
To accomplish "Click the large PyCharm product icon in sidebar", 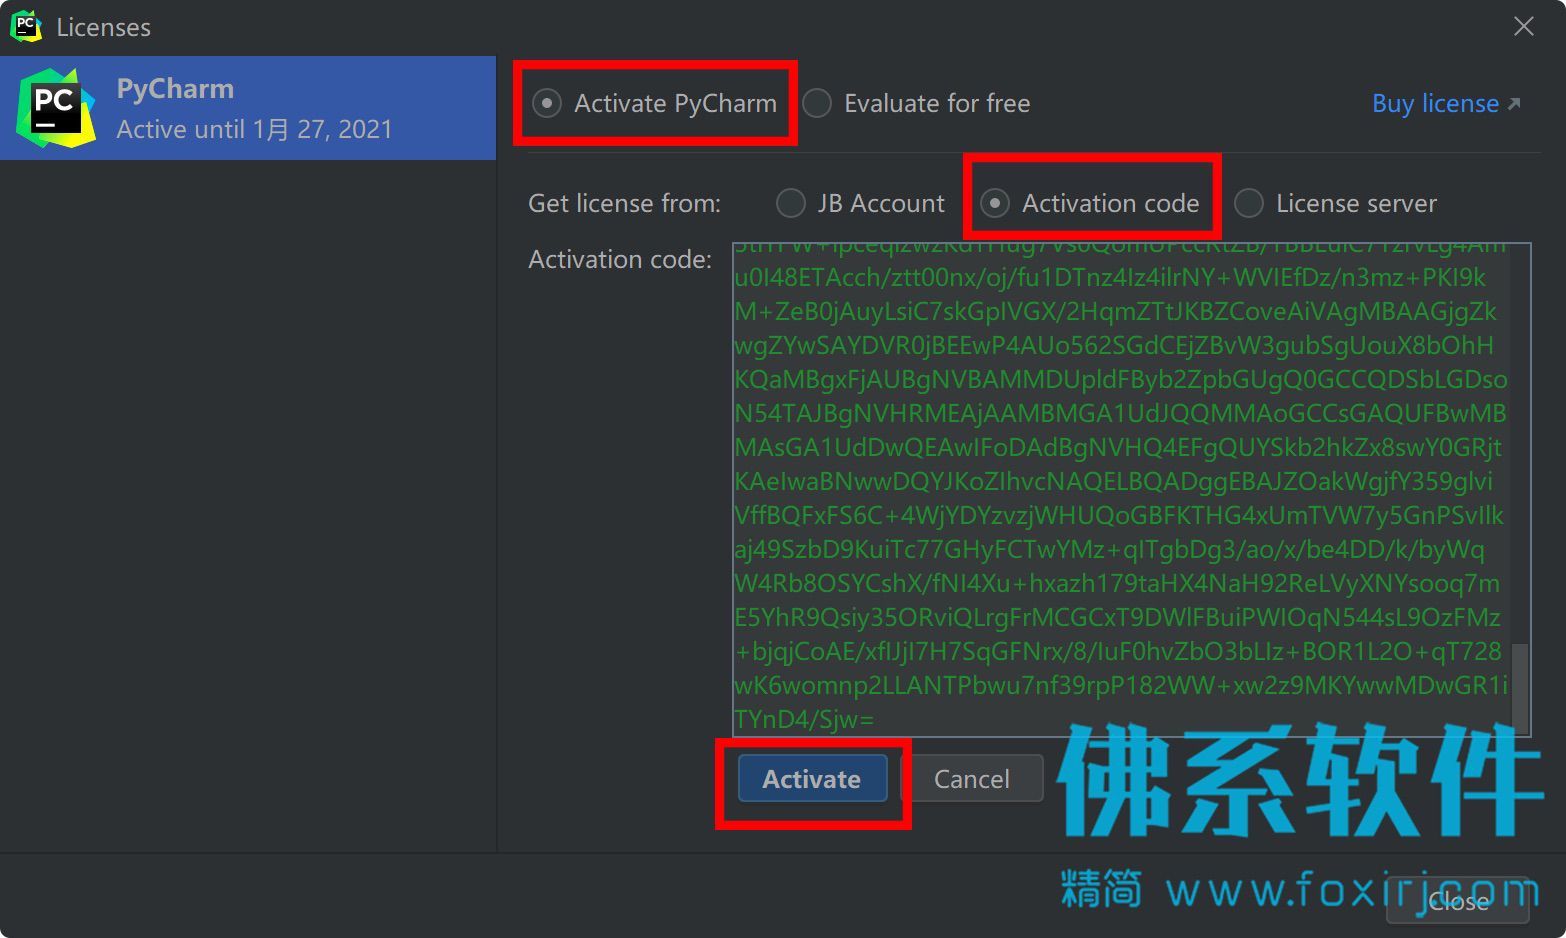I will click(56, 107).
